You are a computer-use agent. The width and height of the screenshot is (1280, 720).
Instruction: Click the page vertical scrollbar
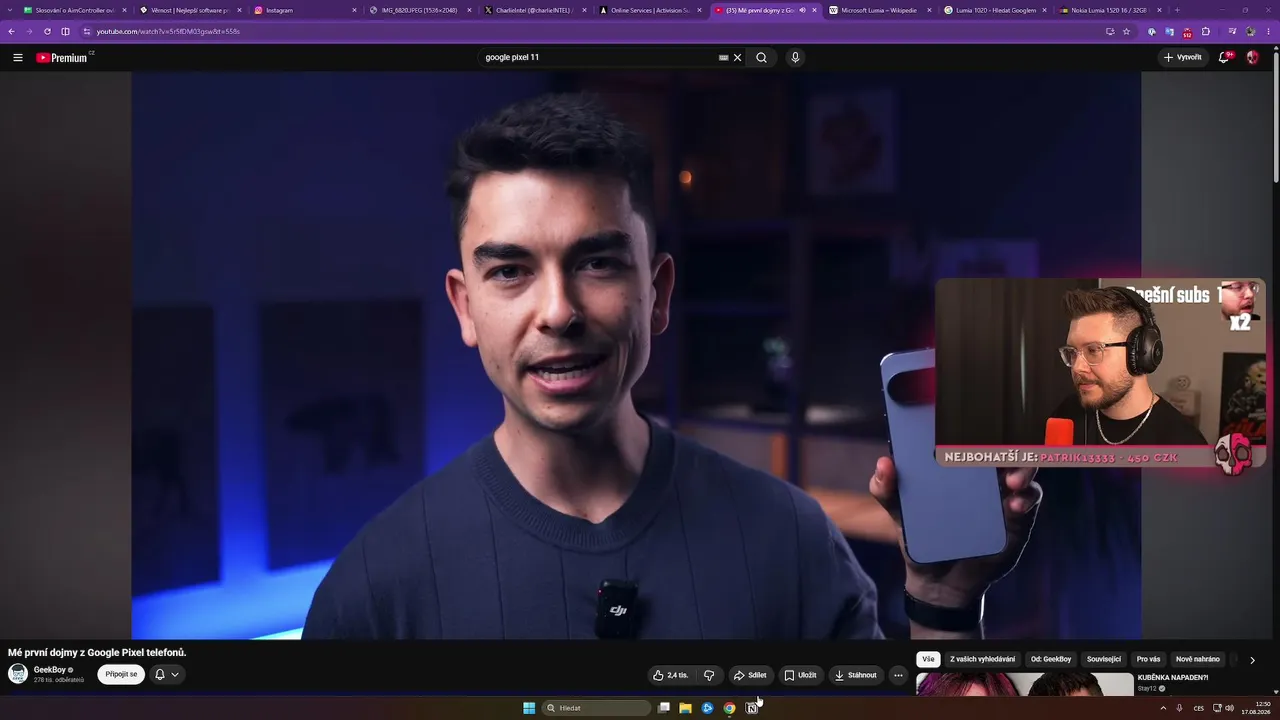pos(1276,115)
